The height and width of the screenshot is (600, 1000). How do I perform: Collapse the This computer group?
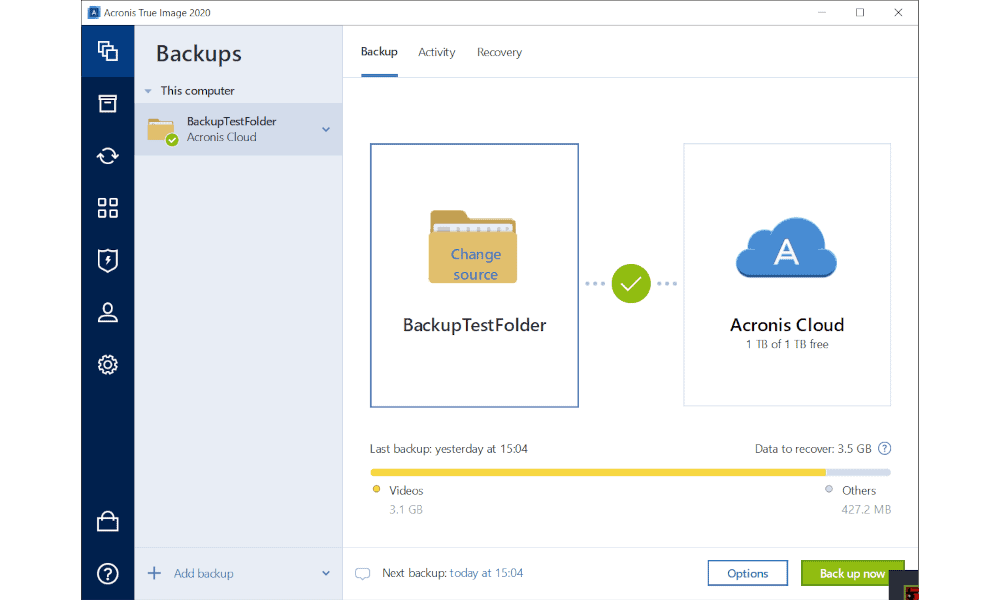point(148,91)
